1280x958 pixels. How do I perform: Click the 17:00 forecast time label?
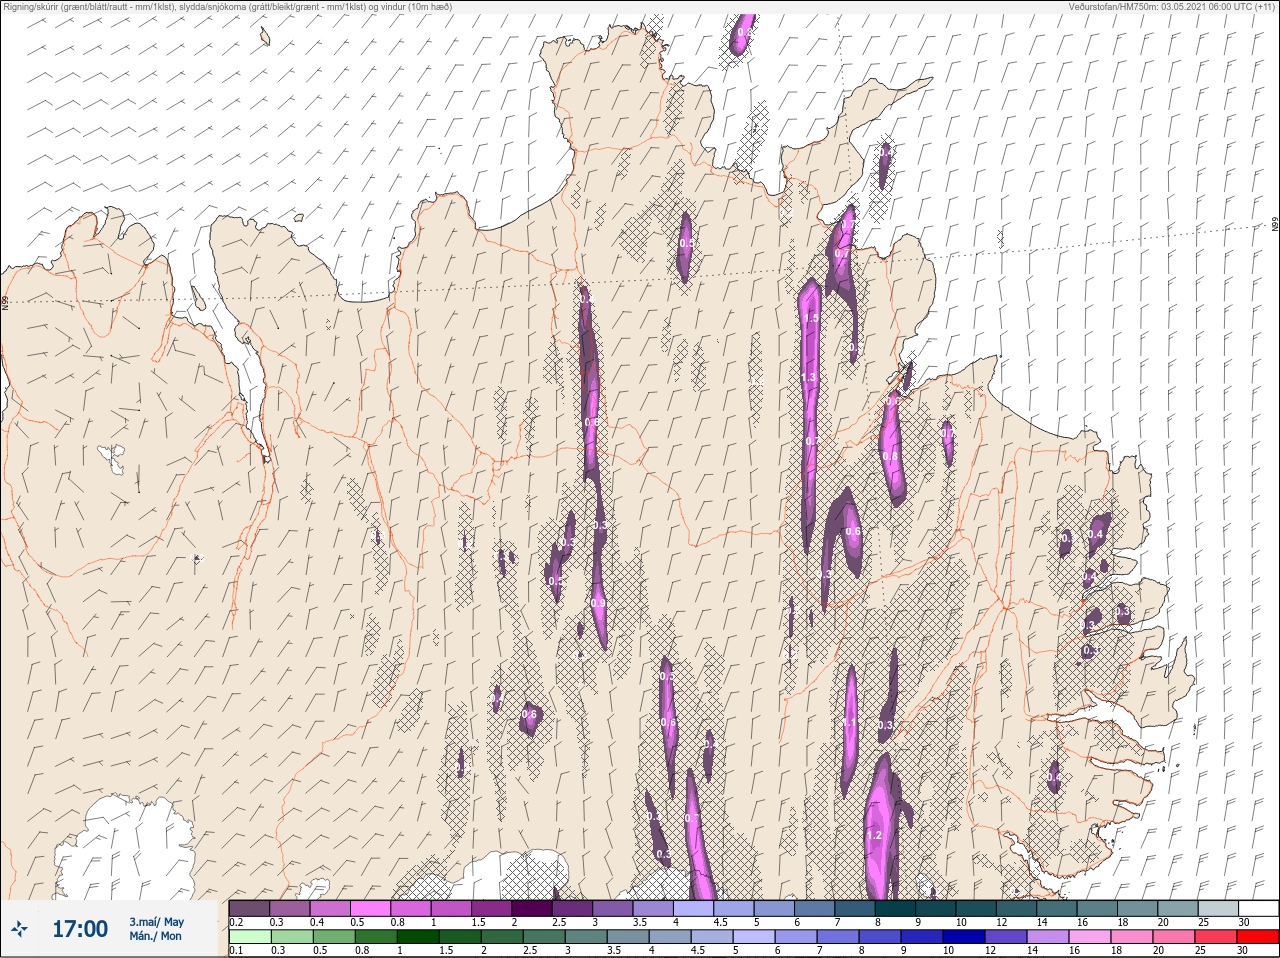click(x=80, y=929)
